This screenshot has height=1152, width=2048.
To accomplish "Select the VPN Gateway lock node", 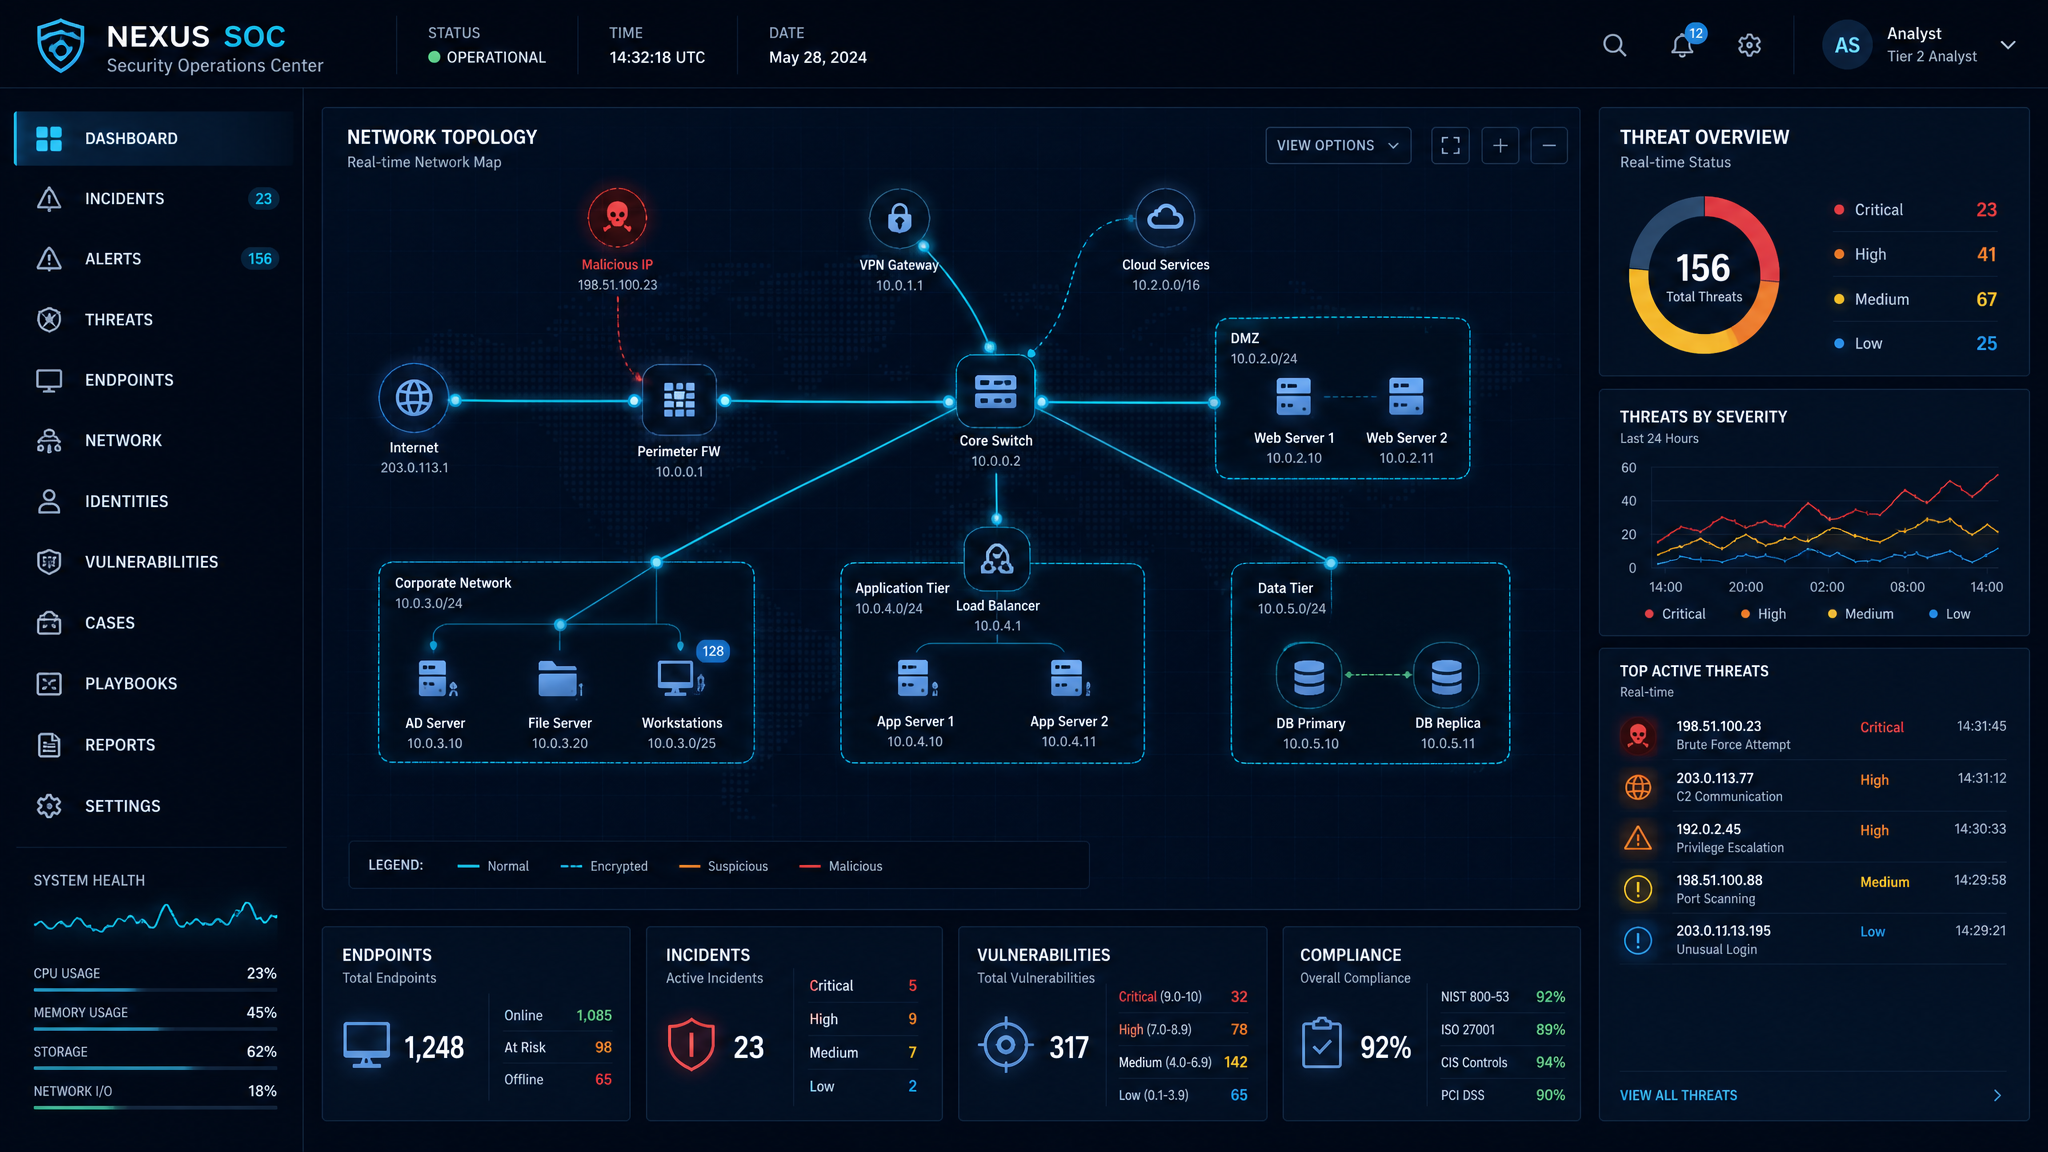I will coord(899,217).
